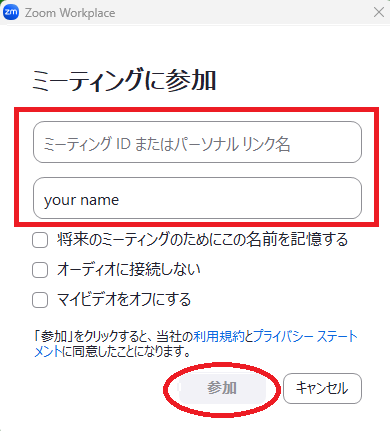Click the に同意したことになります agreement text
This screenshot has width=390, height=431.
click(127, 351)
